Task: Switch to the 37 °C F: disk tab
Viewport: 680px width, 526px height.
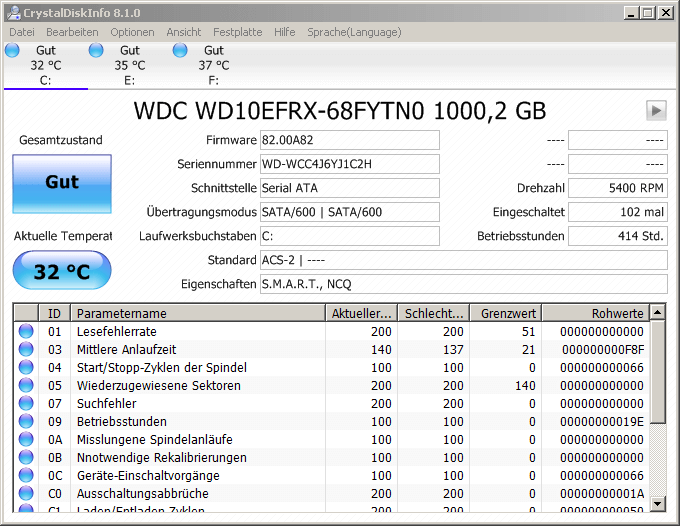Action: click(x=214, y=65)
